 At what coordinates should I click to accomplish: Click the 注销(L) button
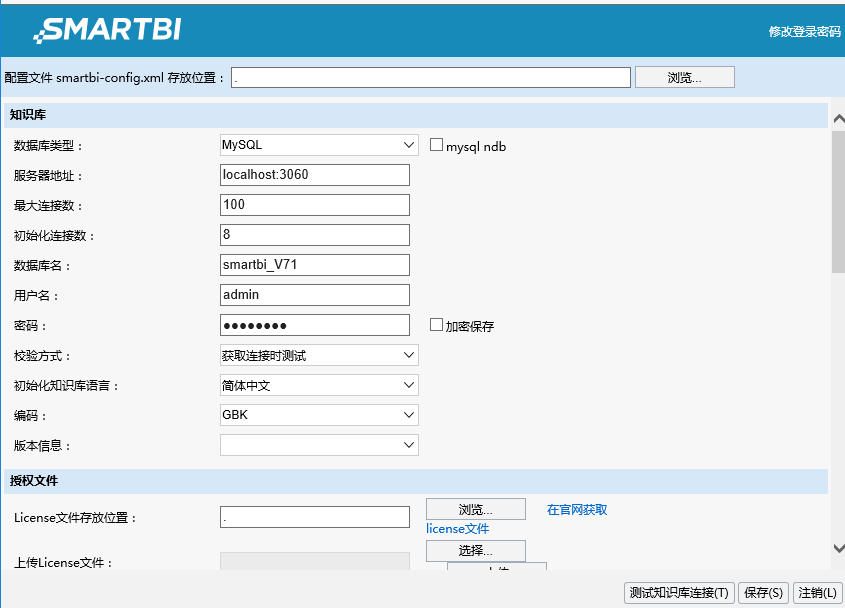[x=818, y=593]
